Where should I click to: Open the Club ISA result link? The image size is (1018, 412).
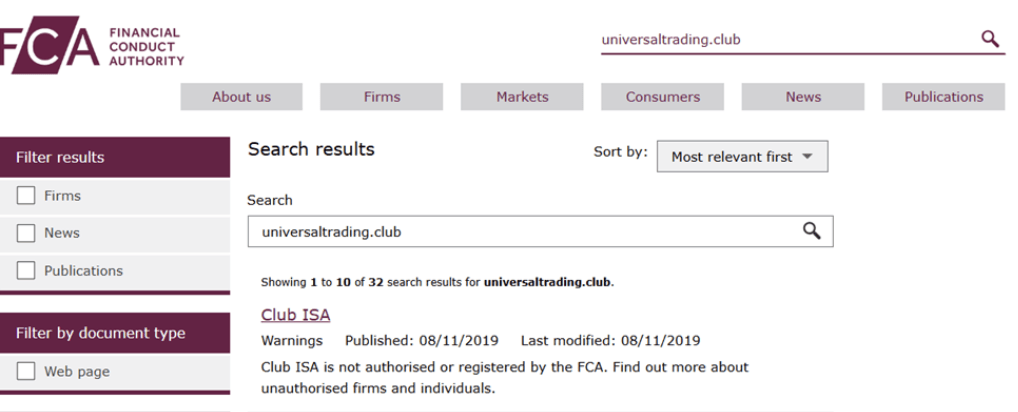point(295,315)
